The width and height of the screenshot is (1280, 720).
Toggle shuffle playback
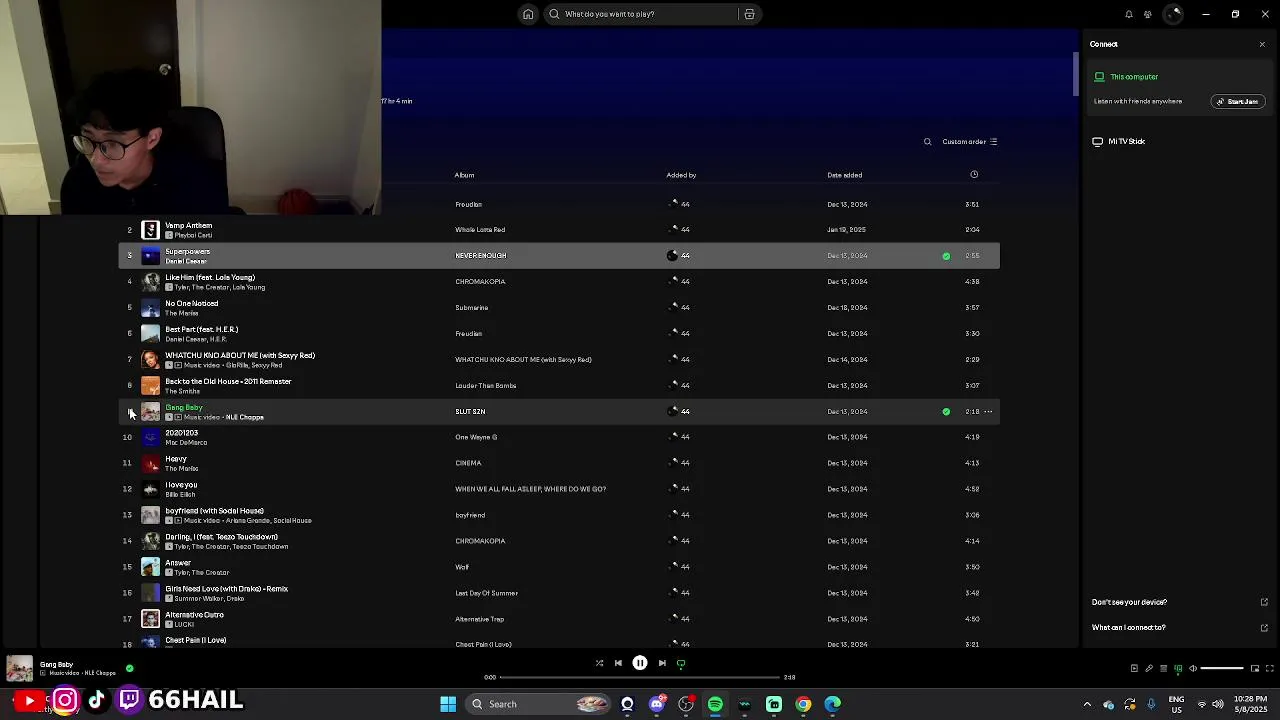click(x=599, y=663)
